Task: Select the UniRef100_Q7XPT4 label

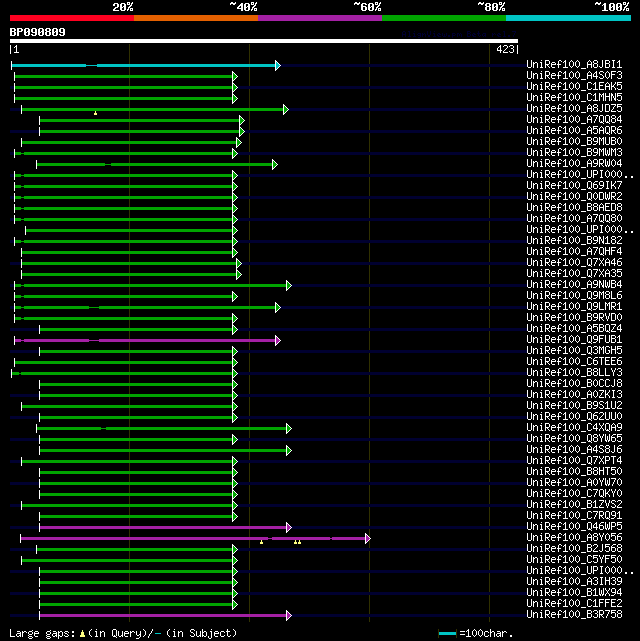Action: [574, 461]
